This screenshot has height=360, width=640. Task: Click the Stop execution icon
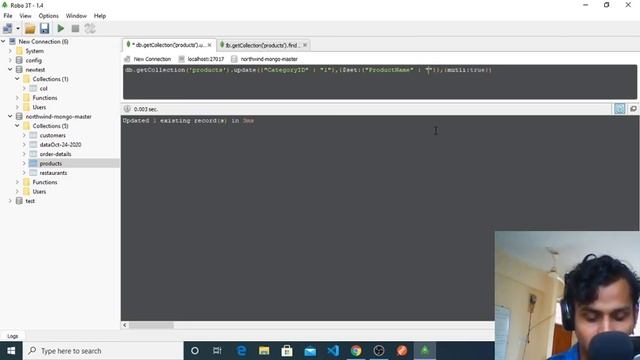tap(75, 28)
